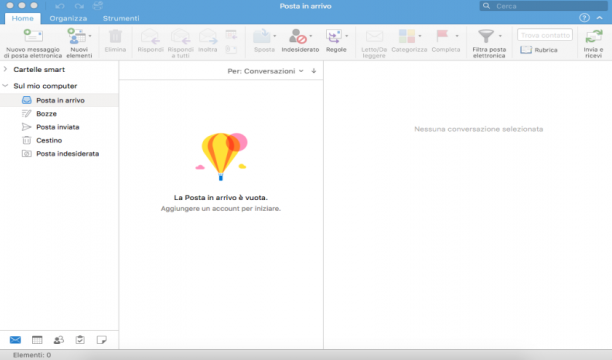Click the meeting reply icon beside Inoltra

pyautogui.click(x=231, y=35)
